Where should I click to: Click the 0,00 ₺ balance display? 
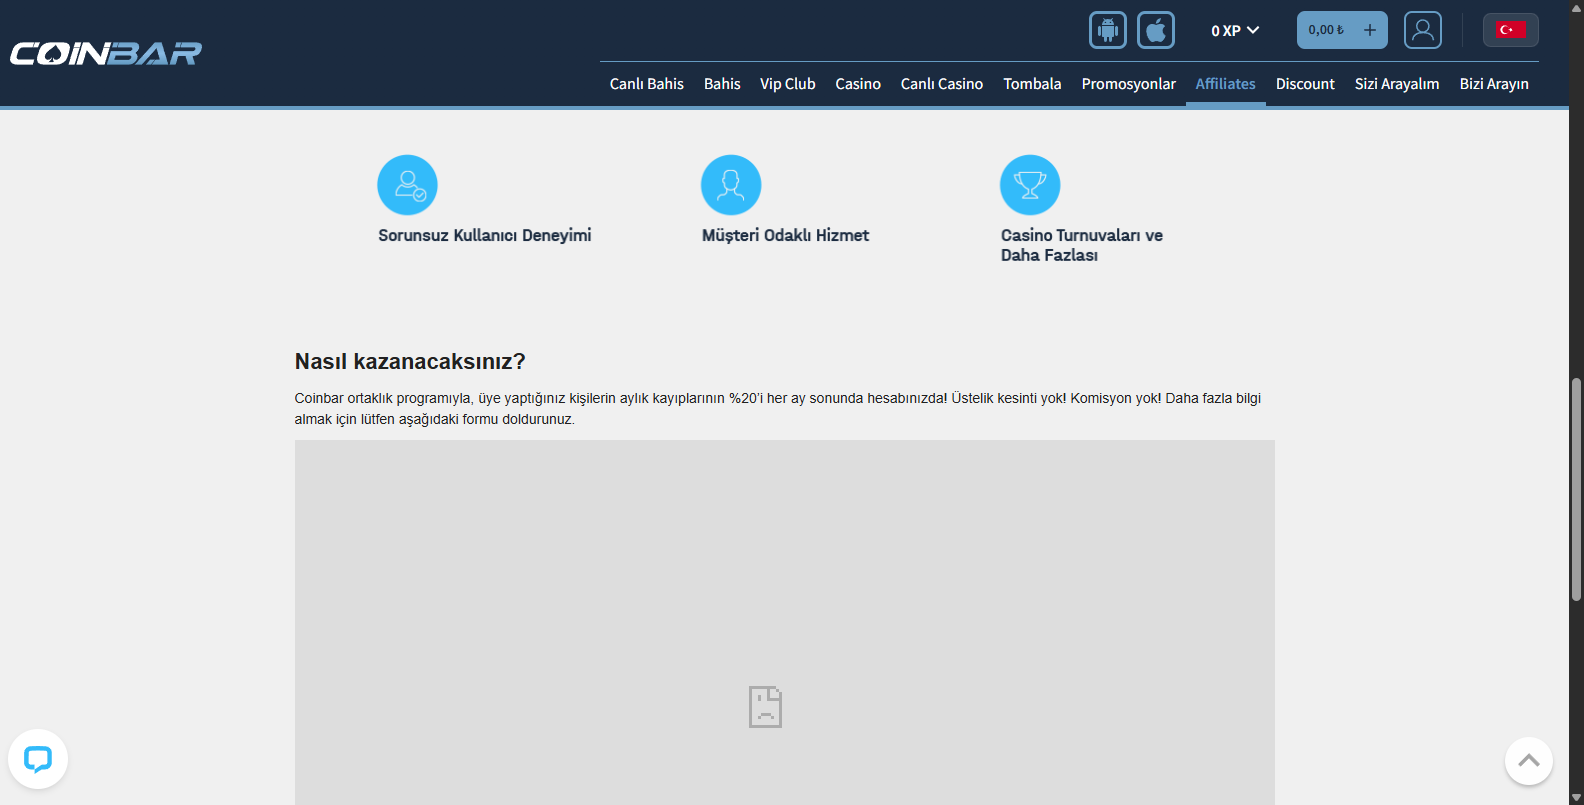[x=1326, y=30]
